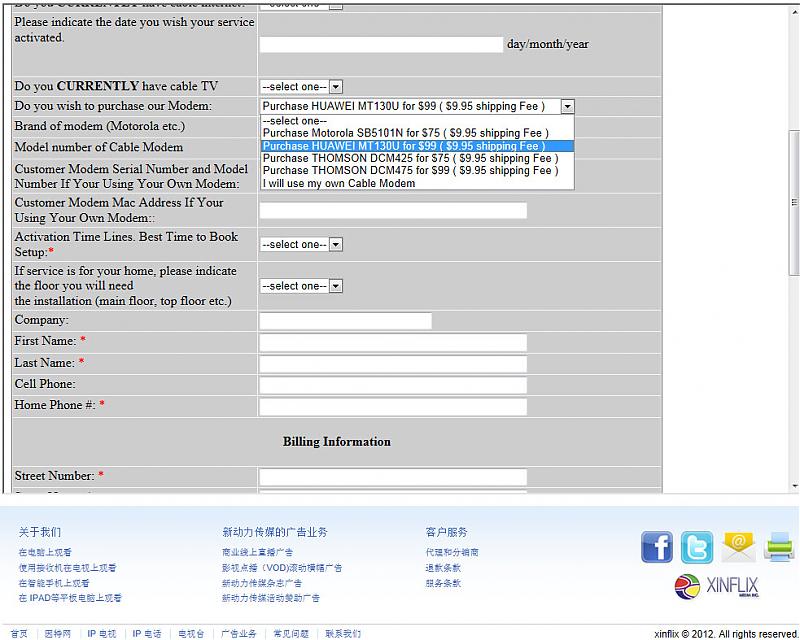
Task: Open the Twitter icon link
Action: coord(697,547)
